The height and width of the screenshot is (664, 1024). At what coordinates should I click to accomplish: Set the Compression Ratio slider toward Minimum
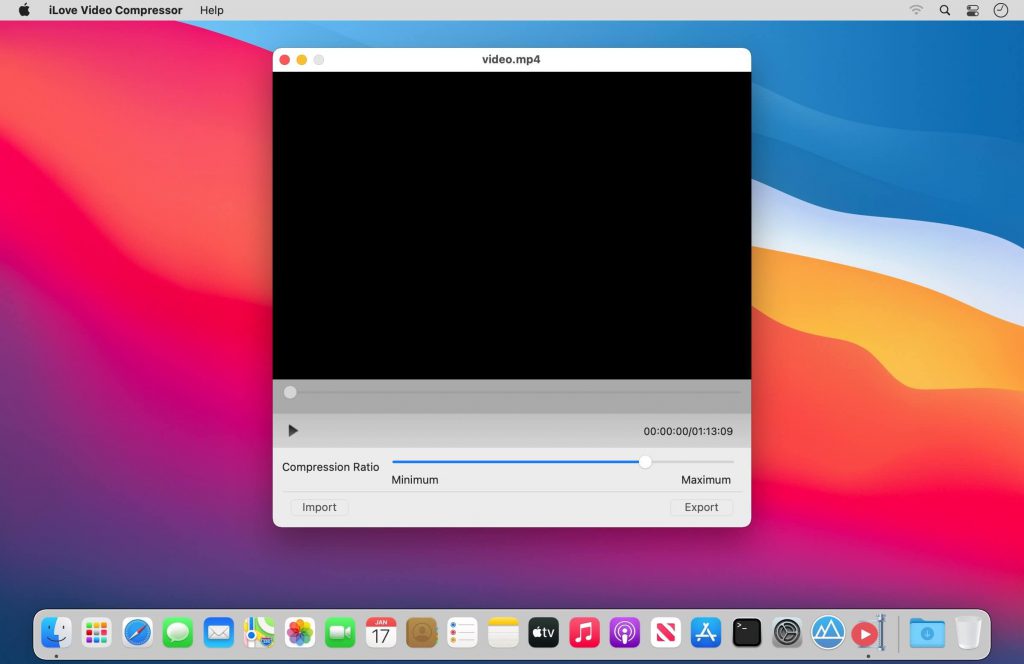(x=400, y=462)
